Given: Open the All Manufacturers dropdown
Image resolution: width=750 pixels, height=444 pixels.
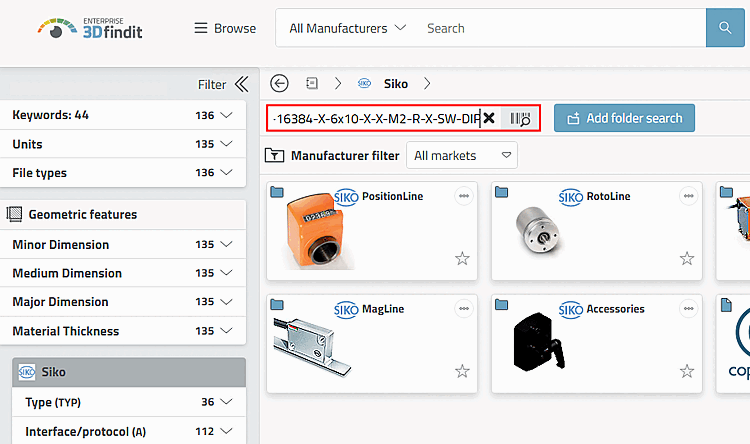Looking at the screenshot, I should tap(348, 28).
